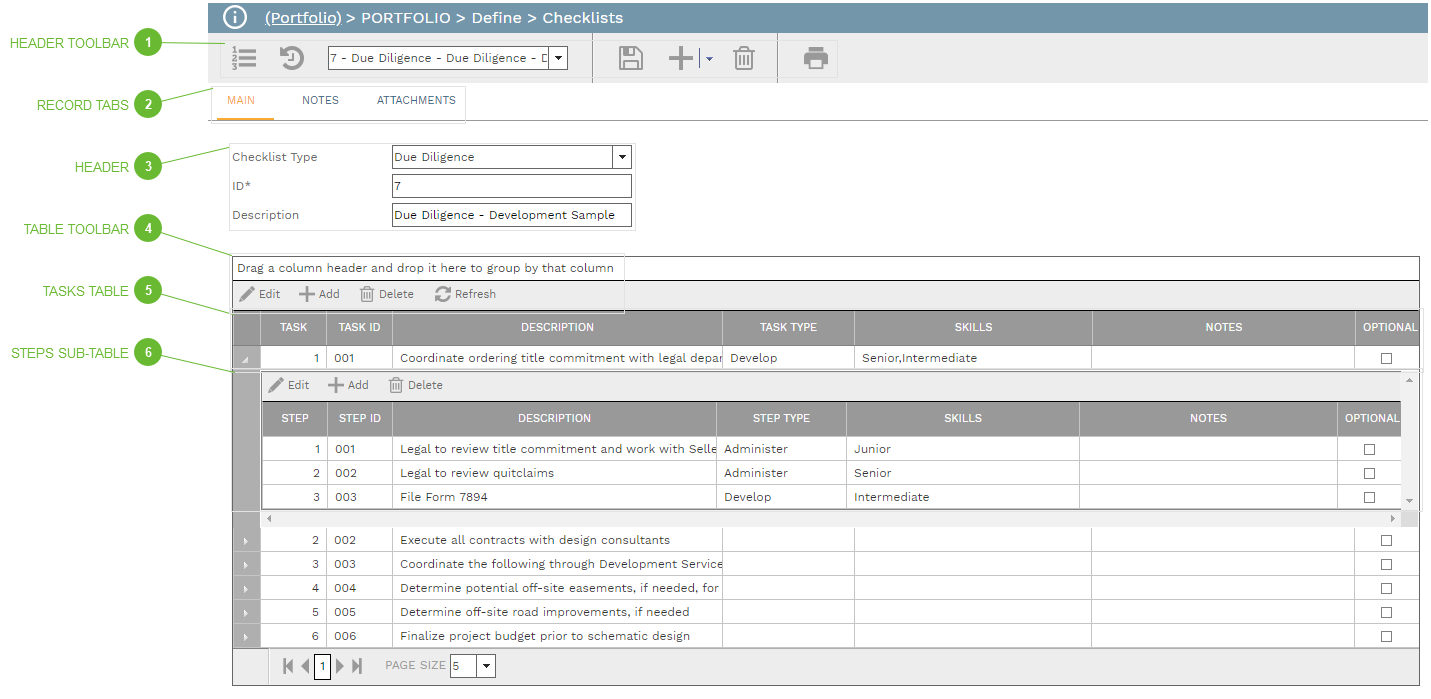Switch to the Notes tab

[320, 101]
